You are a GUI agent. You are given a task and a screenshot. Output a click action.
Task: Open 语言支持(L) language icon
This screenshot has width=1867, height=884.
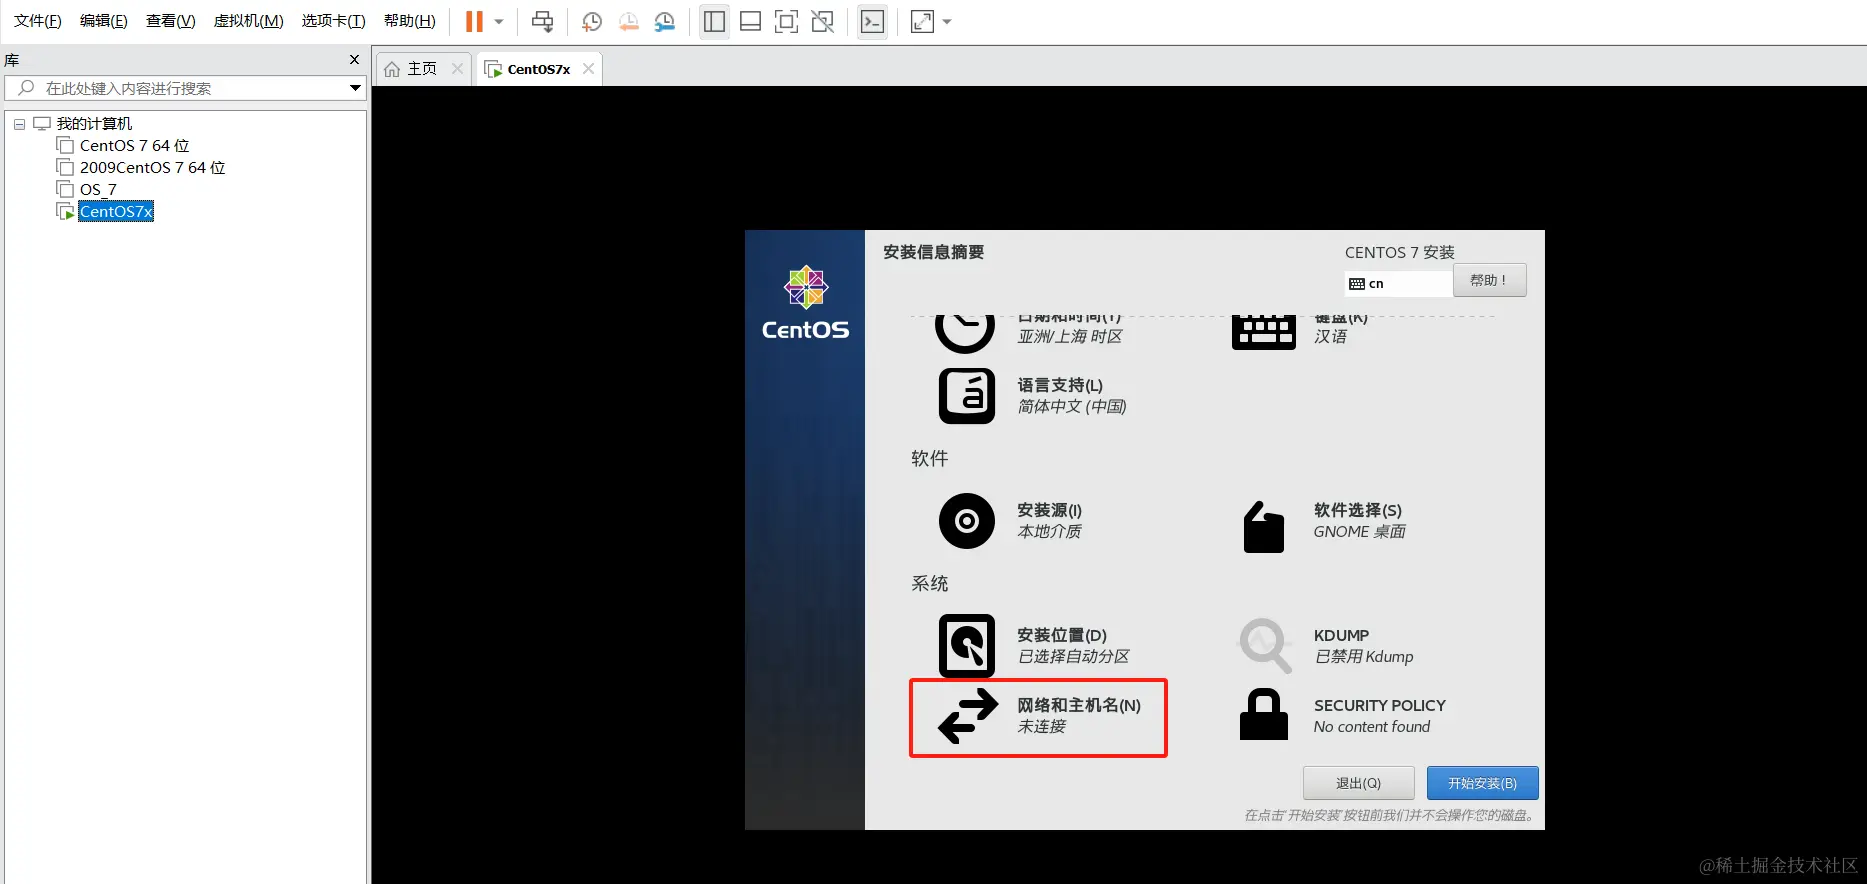click(967, 396)
